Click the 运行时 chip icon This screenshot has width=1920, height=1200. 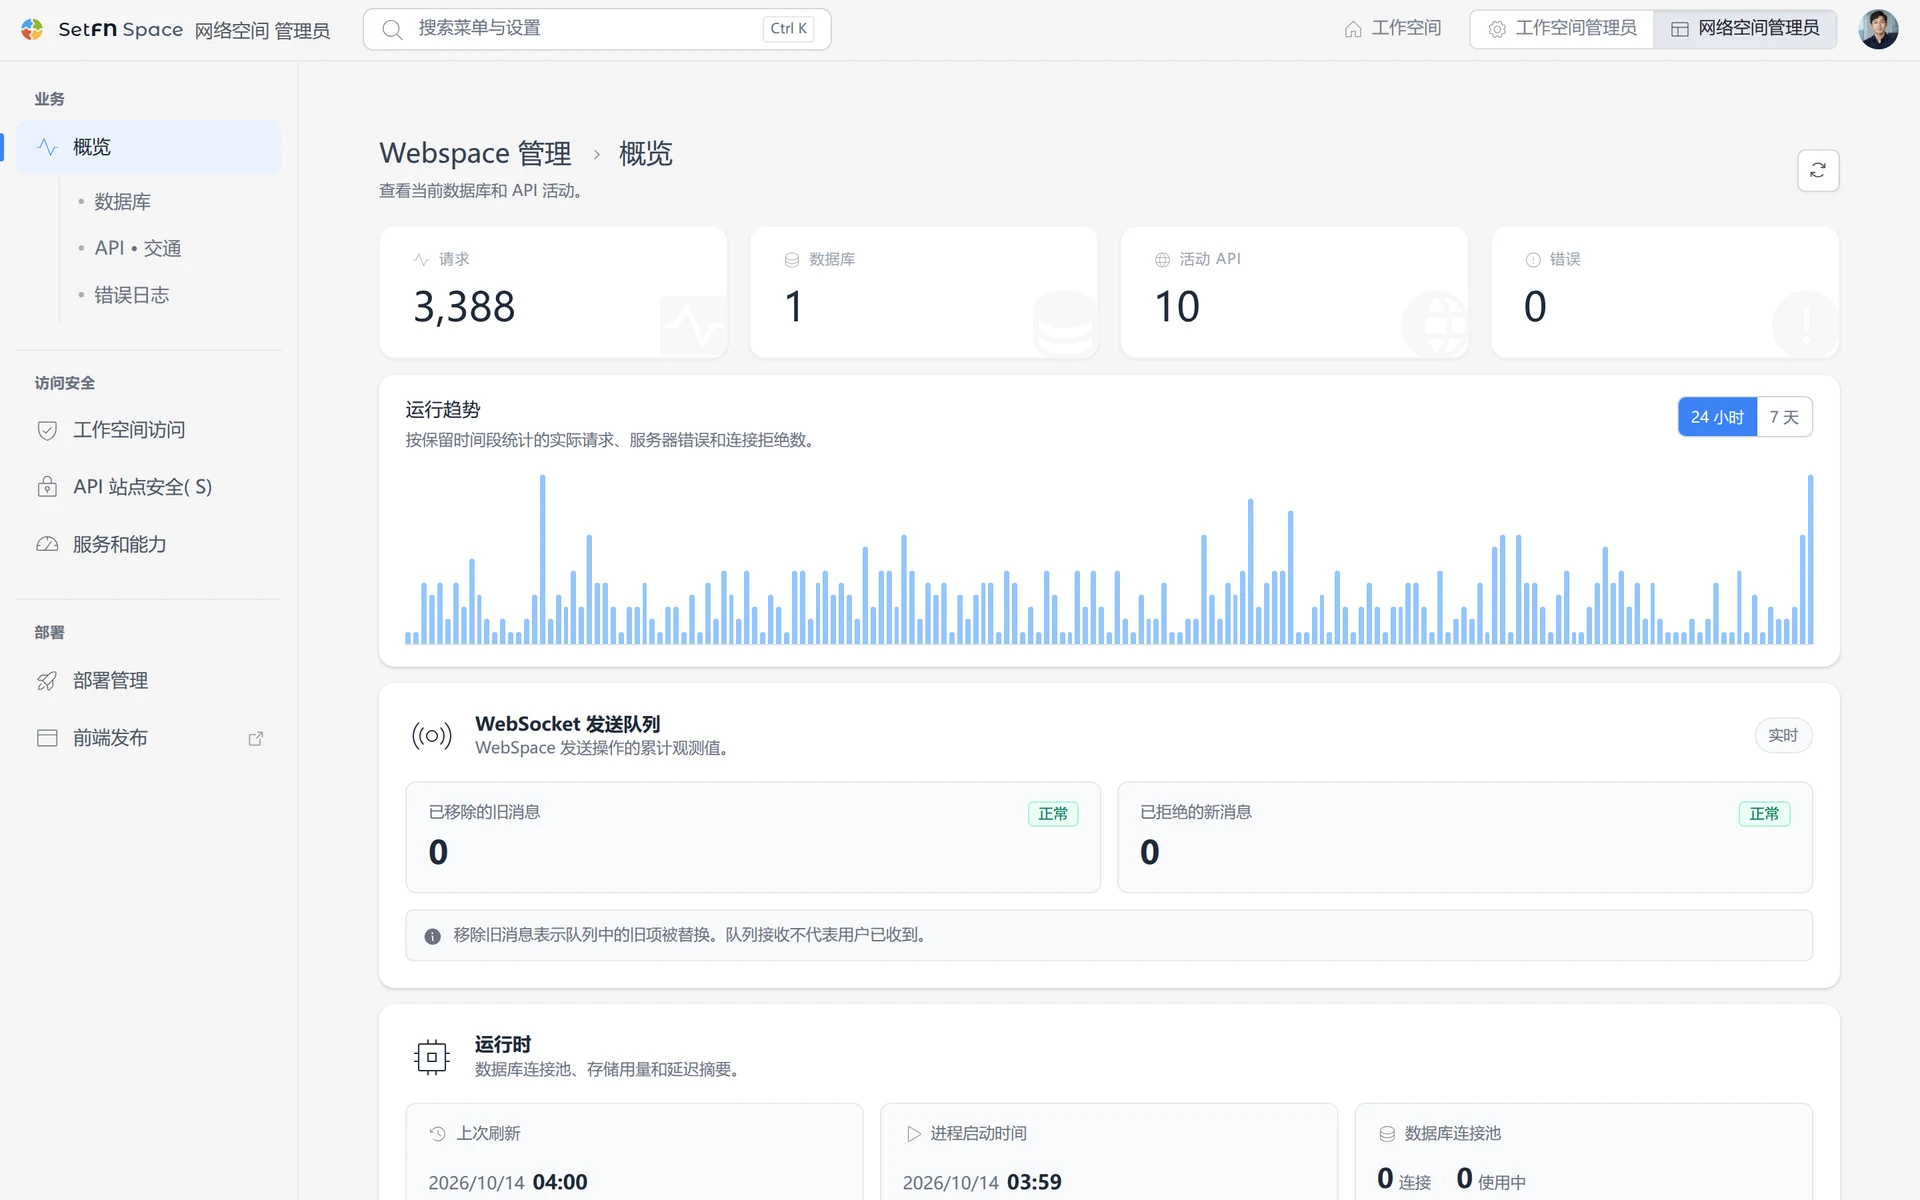432,1057
